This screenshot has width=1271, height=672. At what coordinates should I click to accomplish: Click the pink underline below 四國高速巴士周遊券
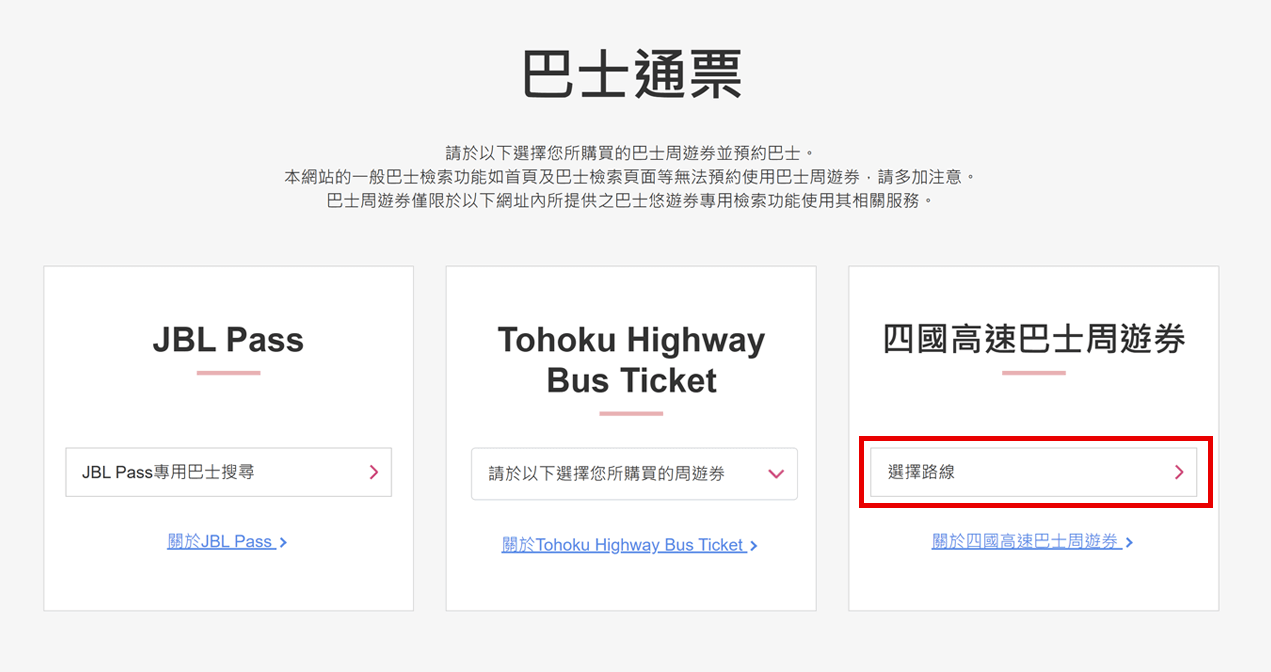point(1034,373)
